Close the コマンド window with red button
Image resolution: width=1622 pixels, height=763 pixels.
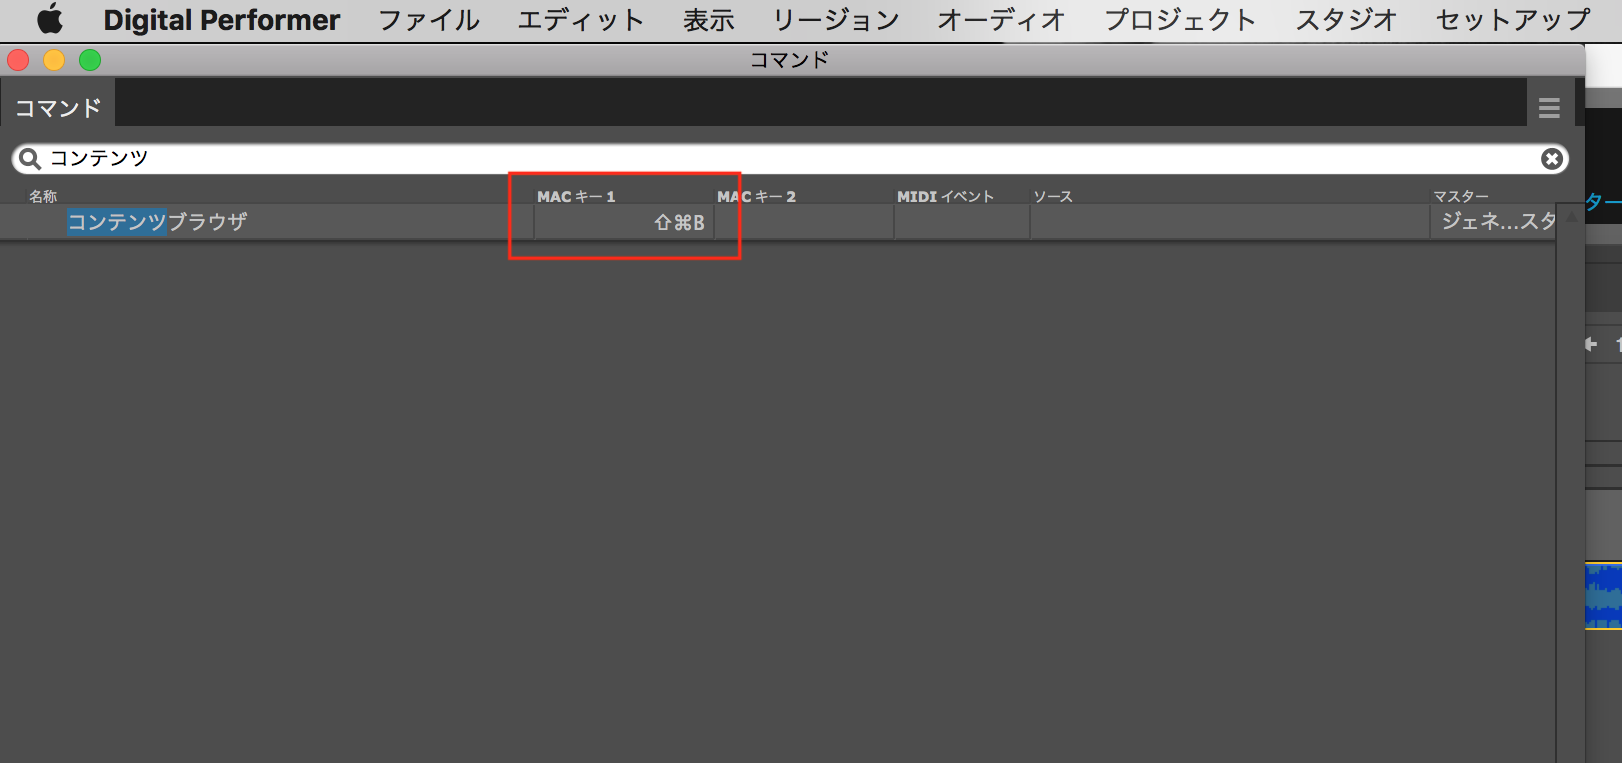click(18, 60)
